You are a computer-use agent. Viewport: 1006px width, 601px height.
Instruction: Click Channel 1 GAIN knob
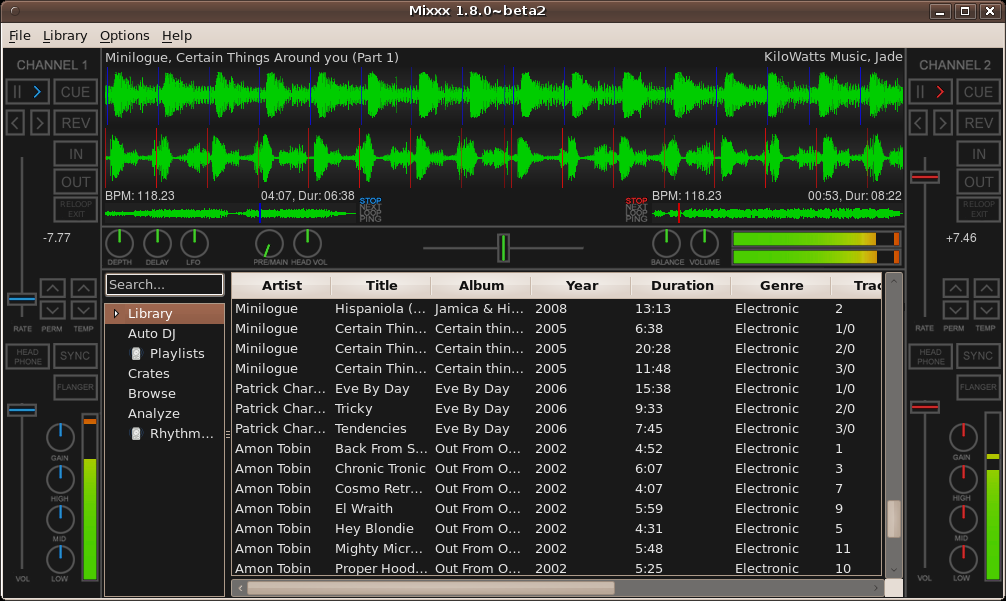click(60, 437)
